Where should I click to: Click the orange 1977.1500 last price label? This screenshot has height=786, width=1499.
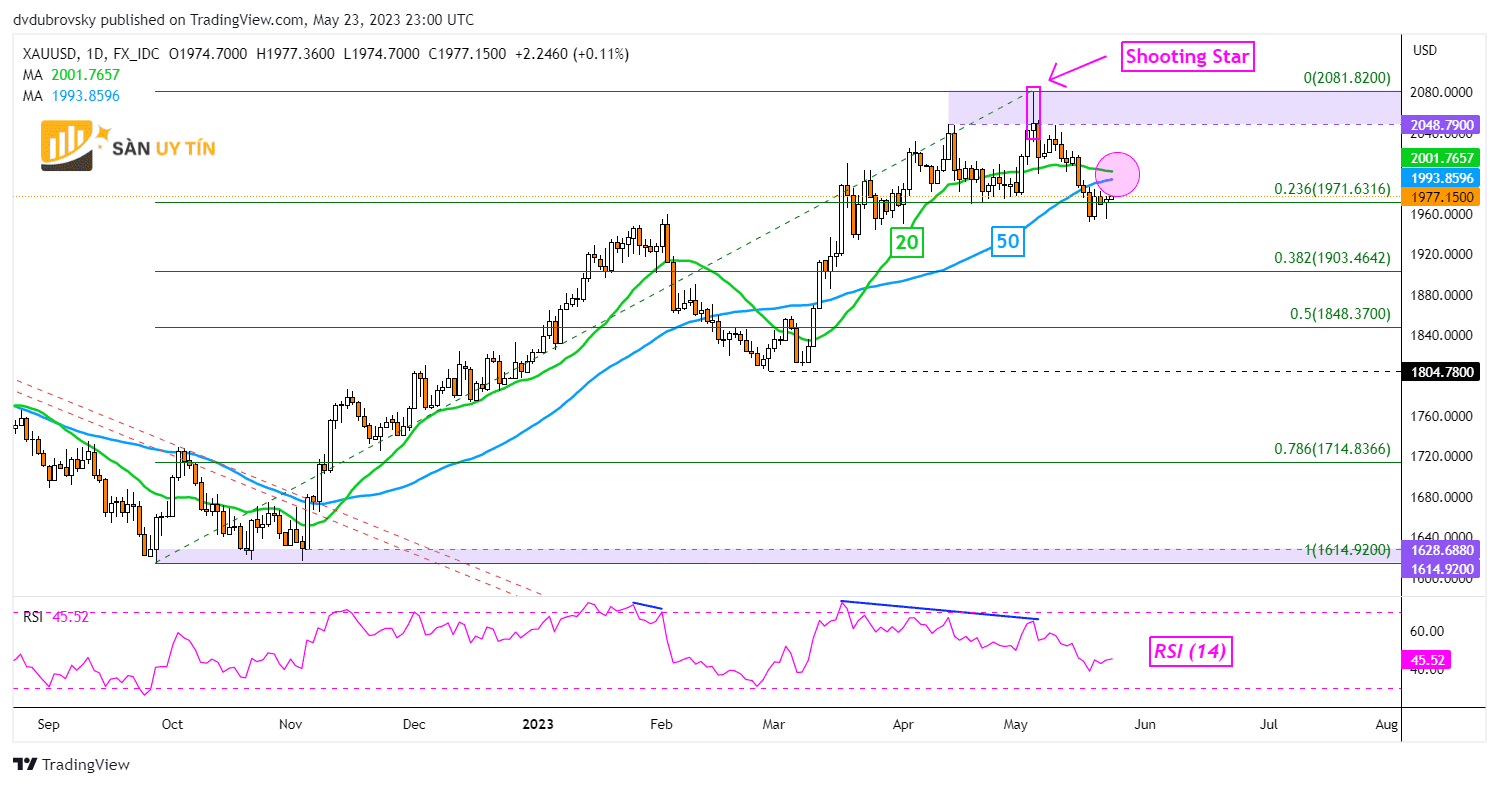(1439, 197)
